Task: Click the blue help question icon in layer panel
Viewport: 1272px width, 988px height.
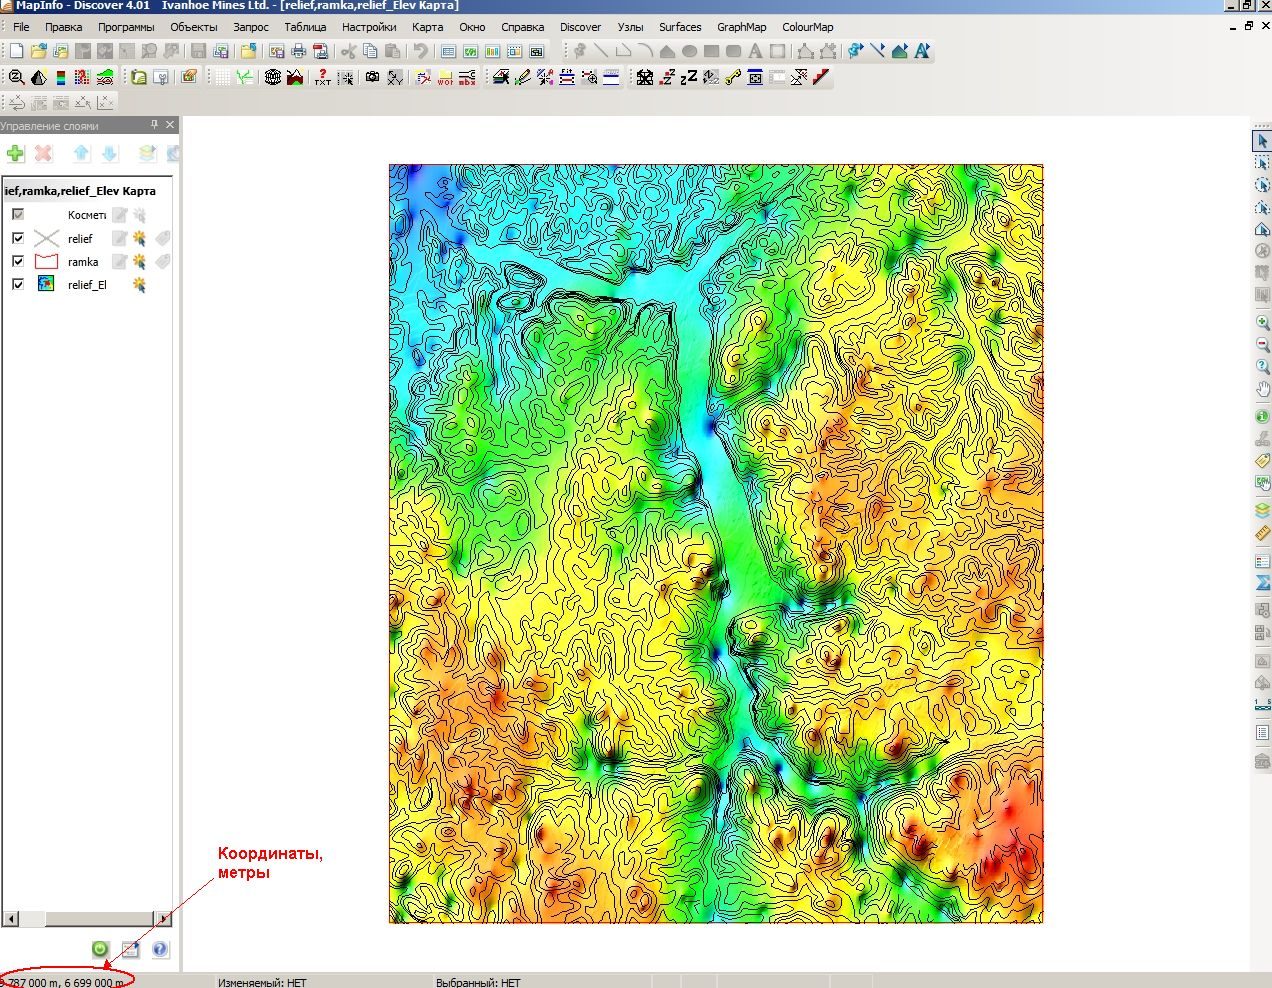Action: 160,949
